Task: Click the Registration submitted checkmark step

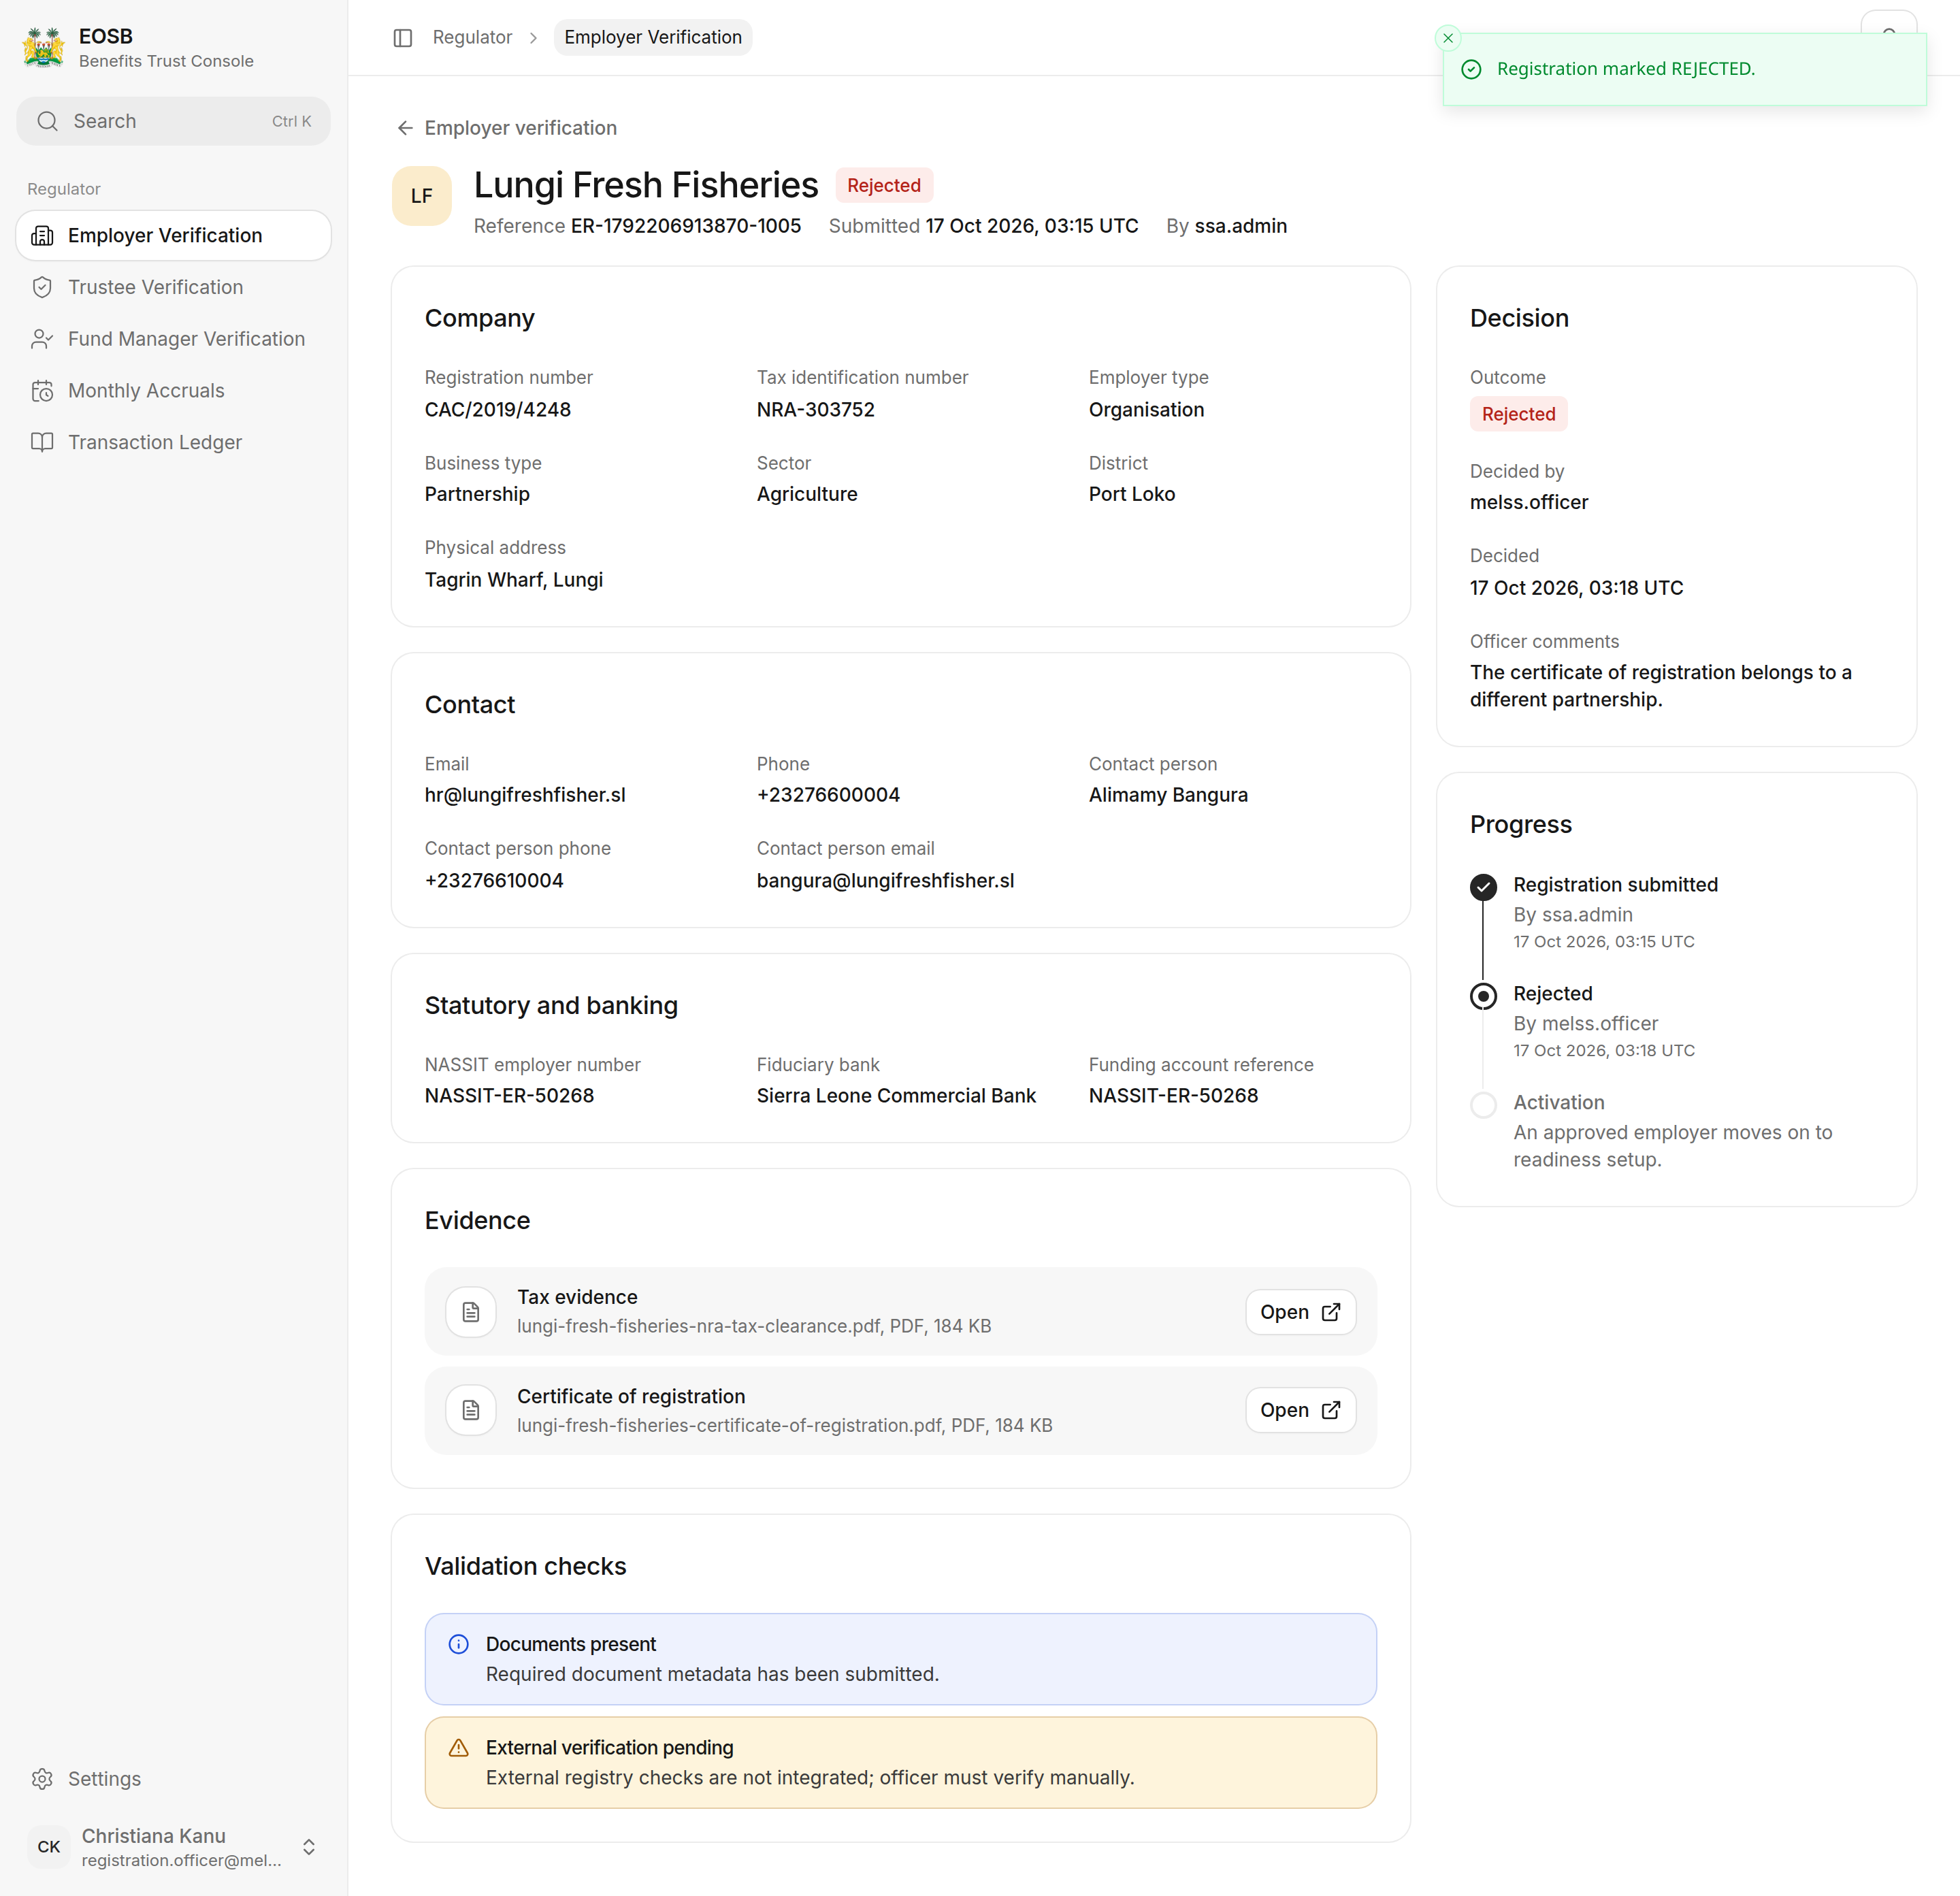Action: click(1484, 887)
